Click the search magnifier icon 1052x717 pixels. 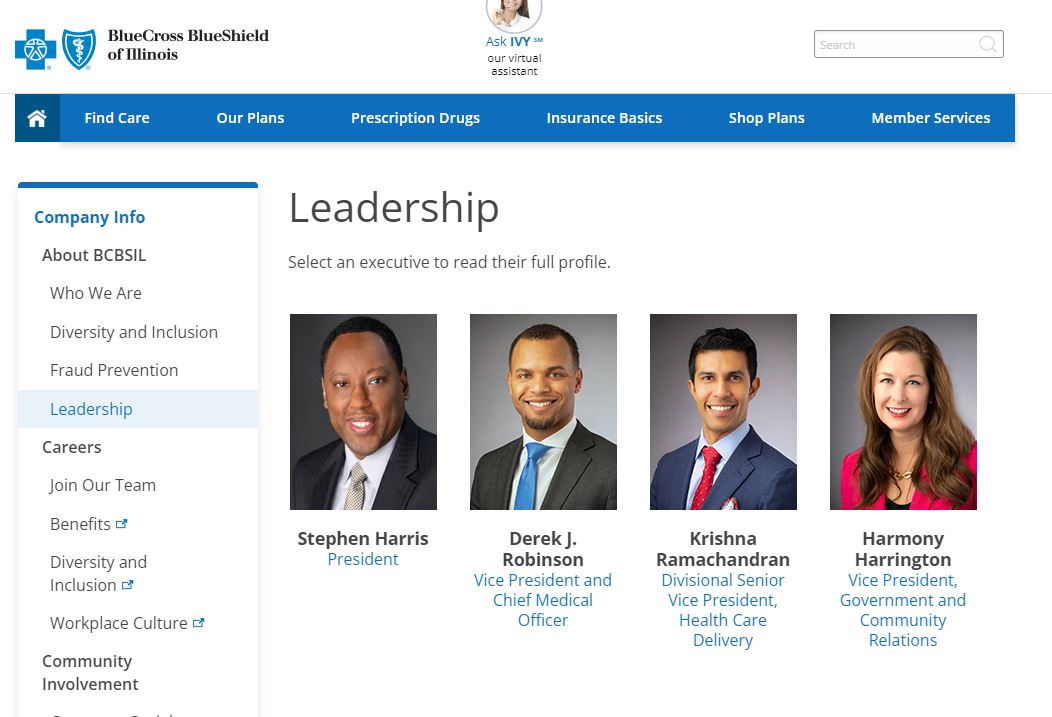pos(988,44)
